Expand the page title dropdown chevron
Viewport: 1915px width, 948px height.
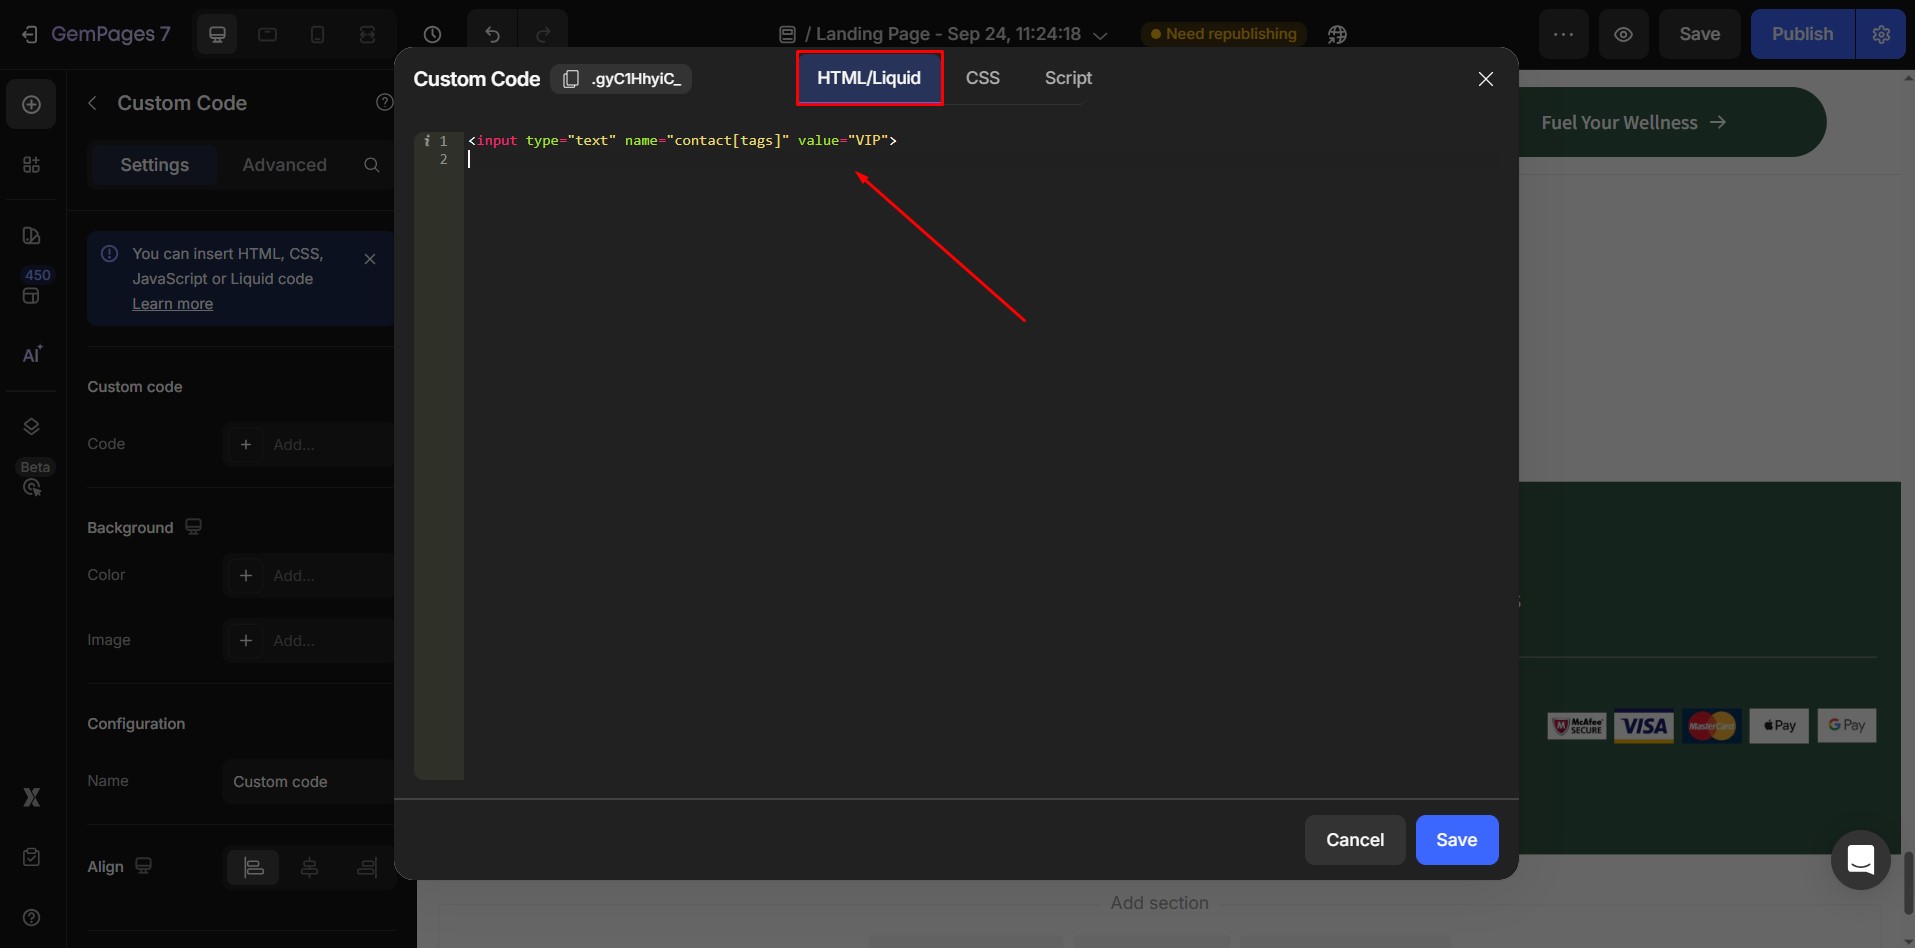tap(1100, 35)
